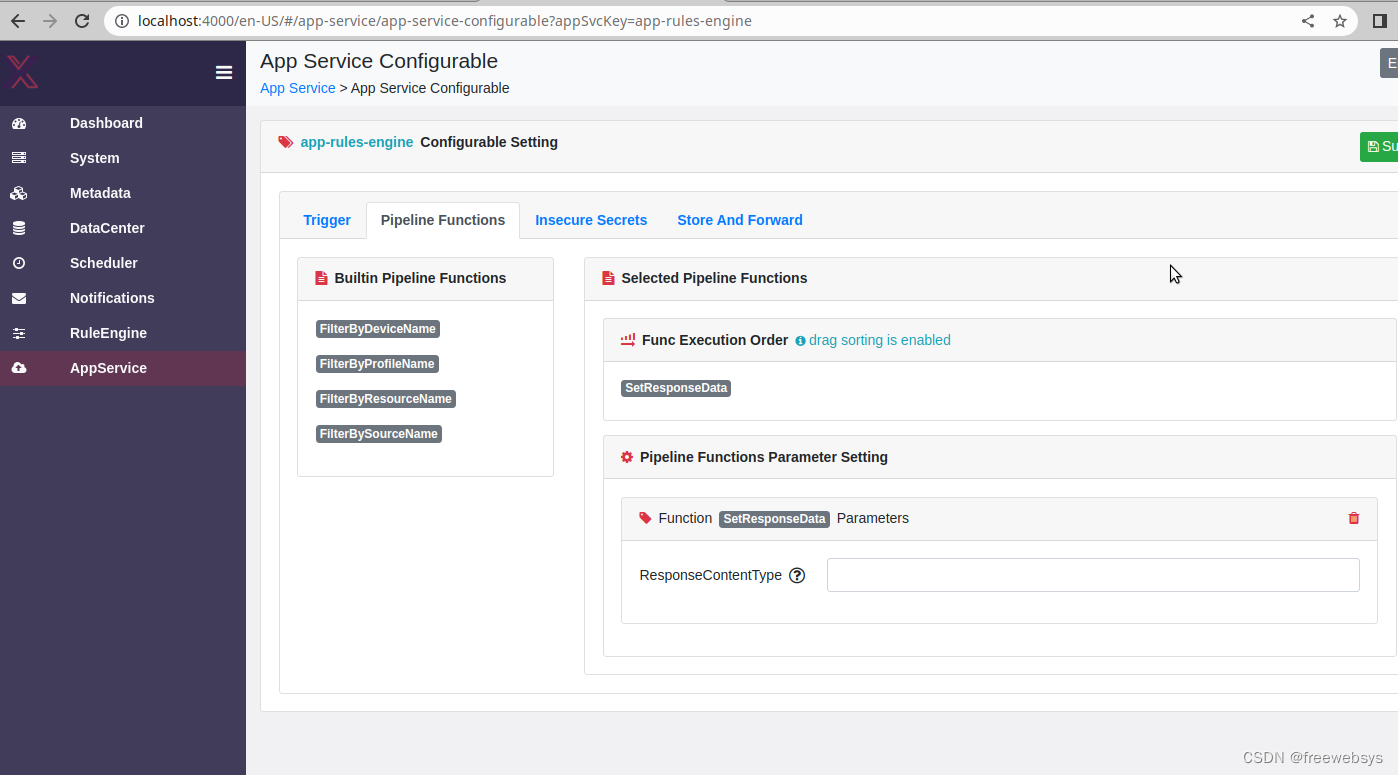1398x775 pixels.
Task: Click the document icon beside Selected Pipeline Functions
Action: [x=608, y=278]
